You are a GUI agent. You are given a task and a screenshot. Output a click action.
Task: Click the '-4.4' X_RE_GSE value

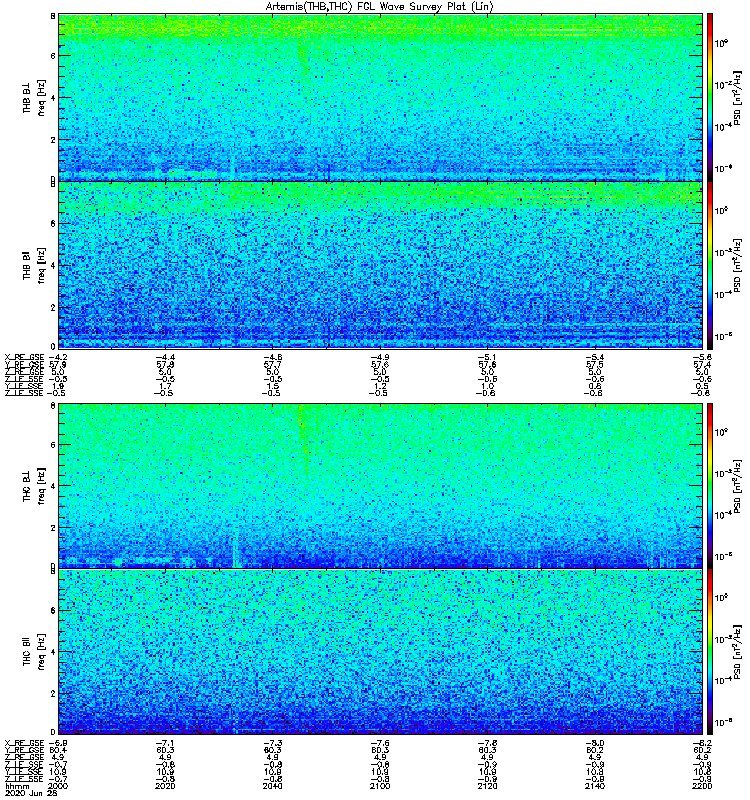[x=164, y=357]
